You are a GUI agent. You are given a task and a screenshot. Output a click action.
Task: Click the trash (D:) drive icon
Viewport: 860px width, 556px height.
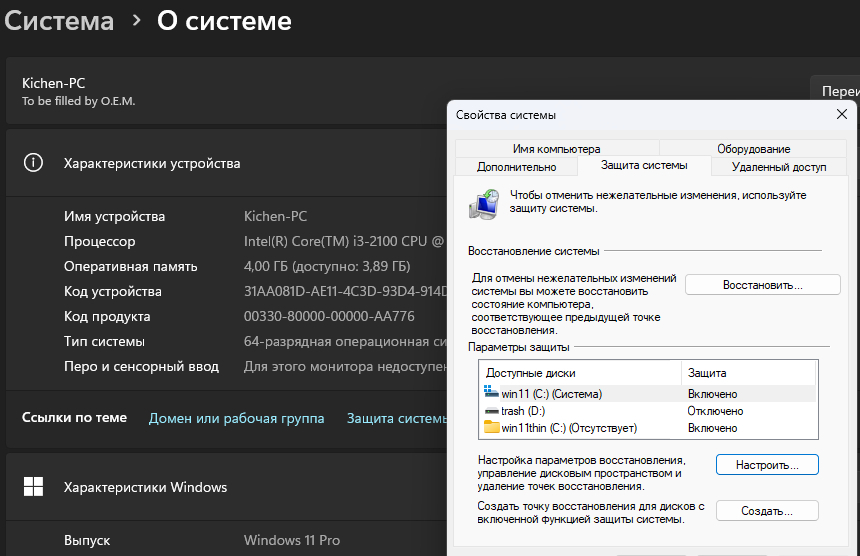pos(491,411)
